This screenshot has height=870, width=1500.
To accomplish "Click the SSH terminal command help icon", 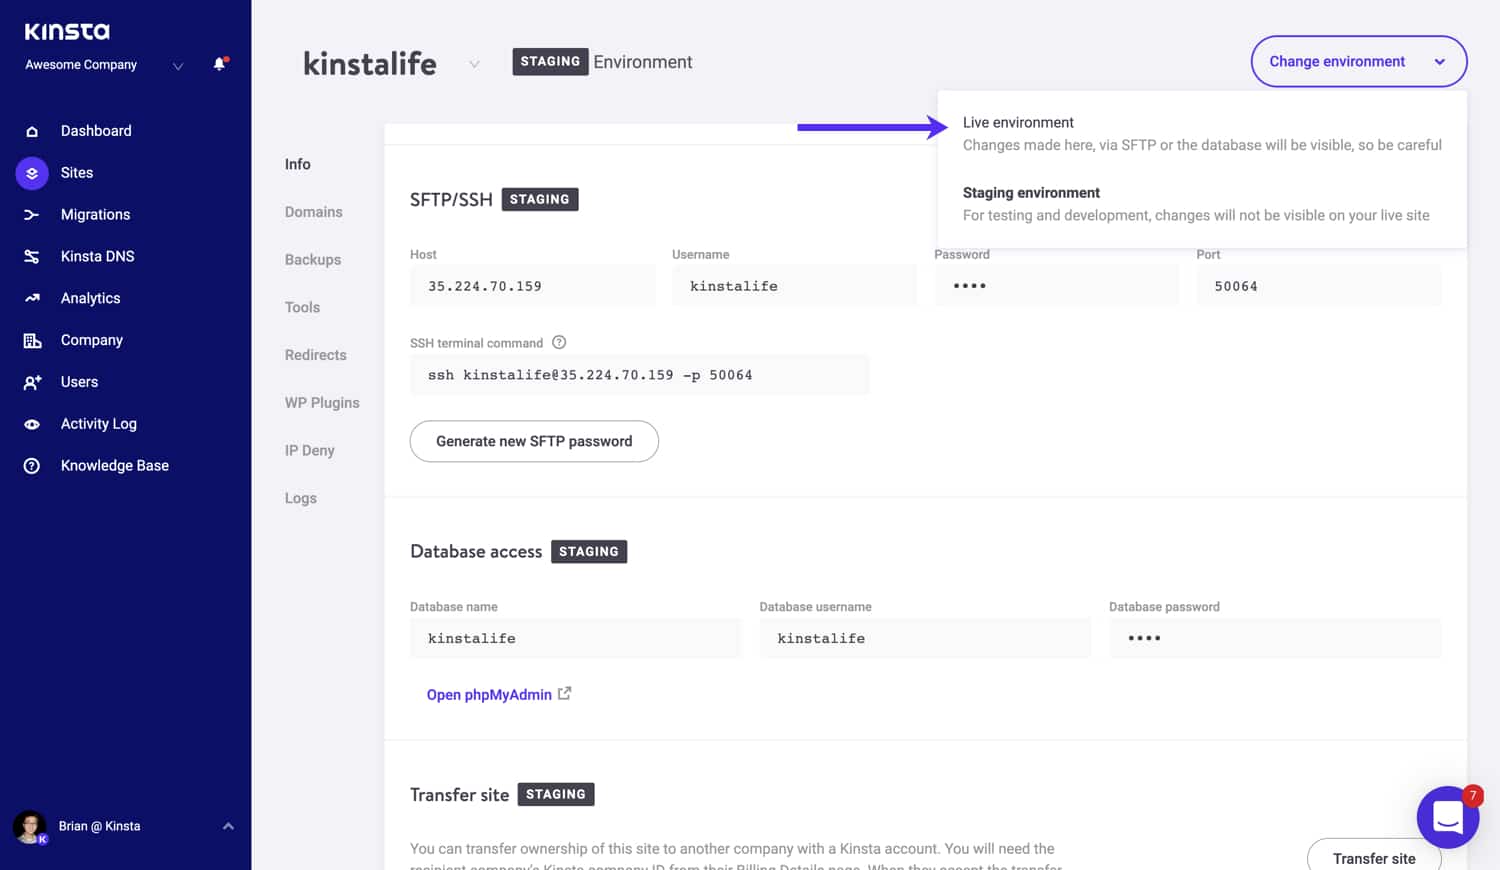I will 558,342.
